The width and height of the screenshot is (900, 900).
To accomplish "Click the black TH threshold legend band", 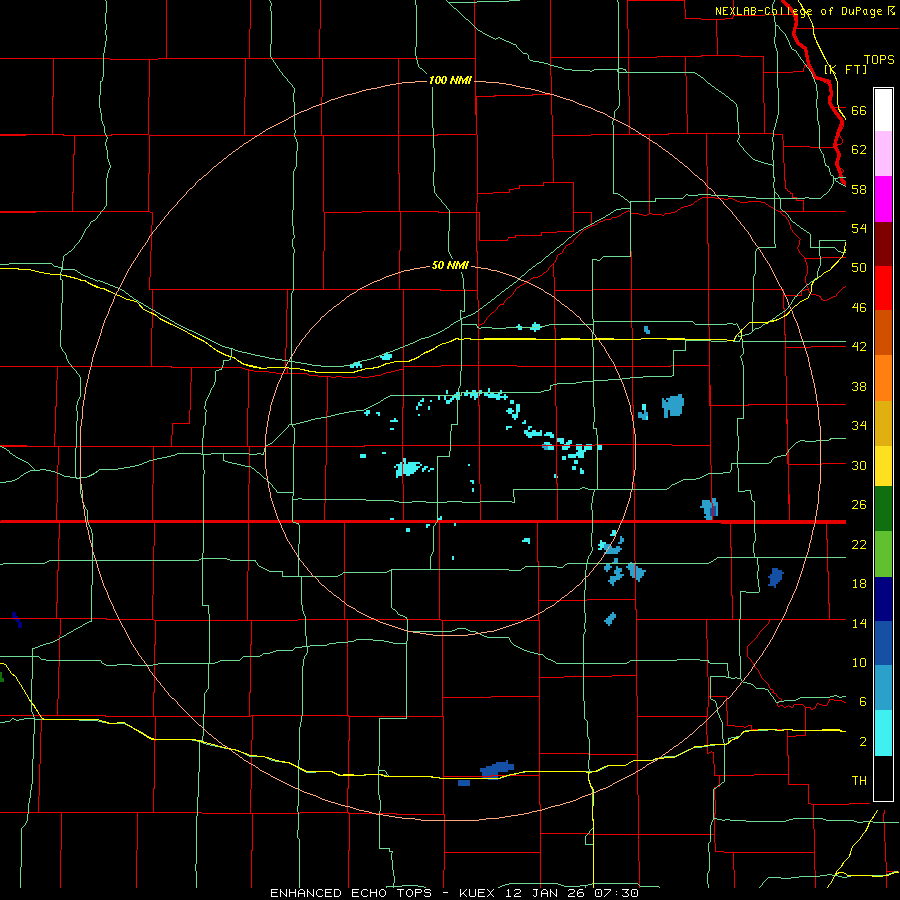I will click(x=883, y=778).
